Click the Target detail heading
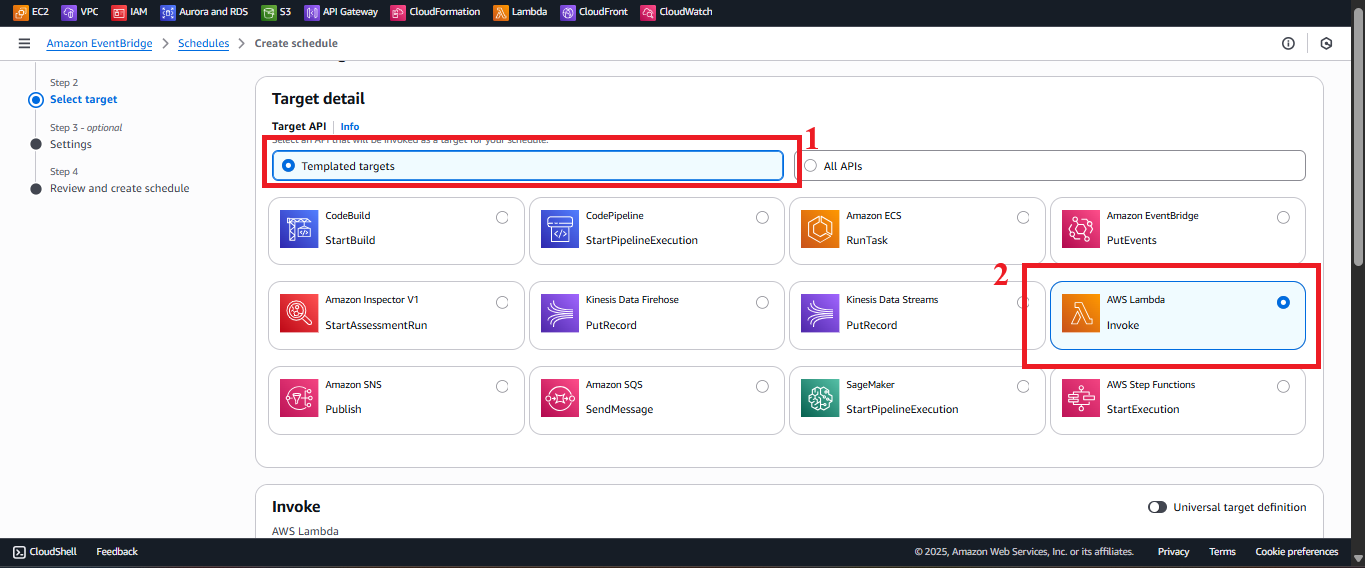The image size is (1365, 568). point(318,99)
